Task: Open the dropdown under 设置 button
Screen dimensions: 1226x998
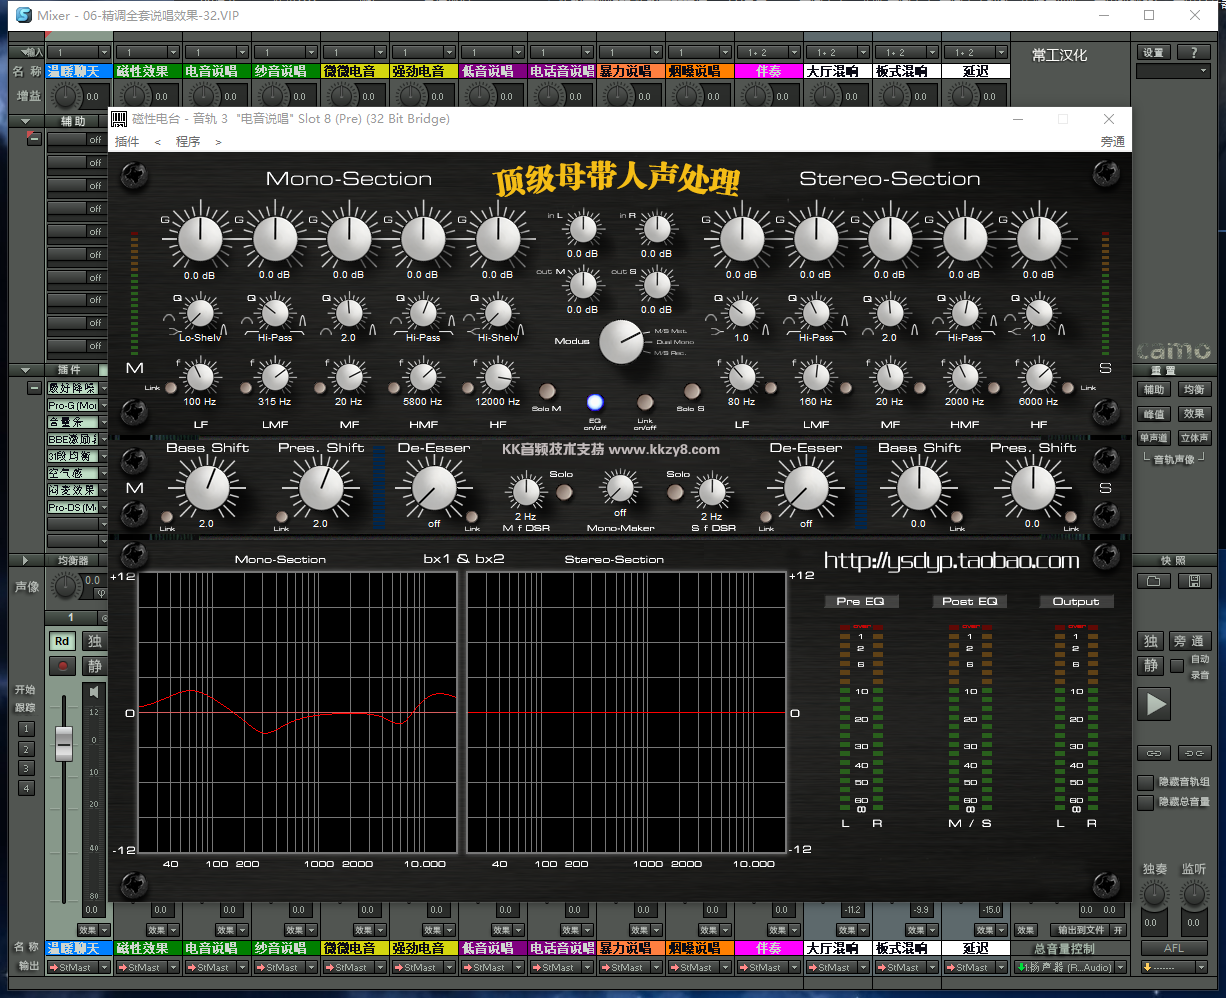Action: (x=1173, y=71)
